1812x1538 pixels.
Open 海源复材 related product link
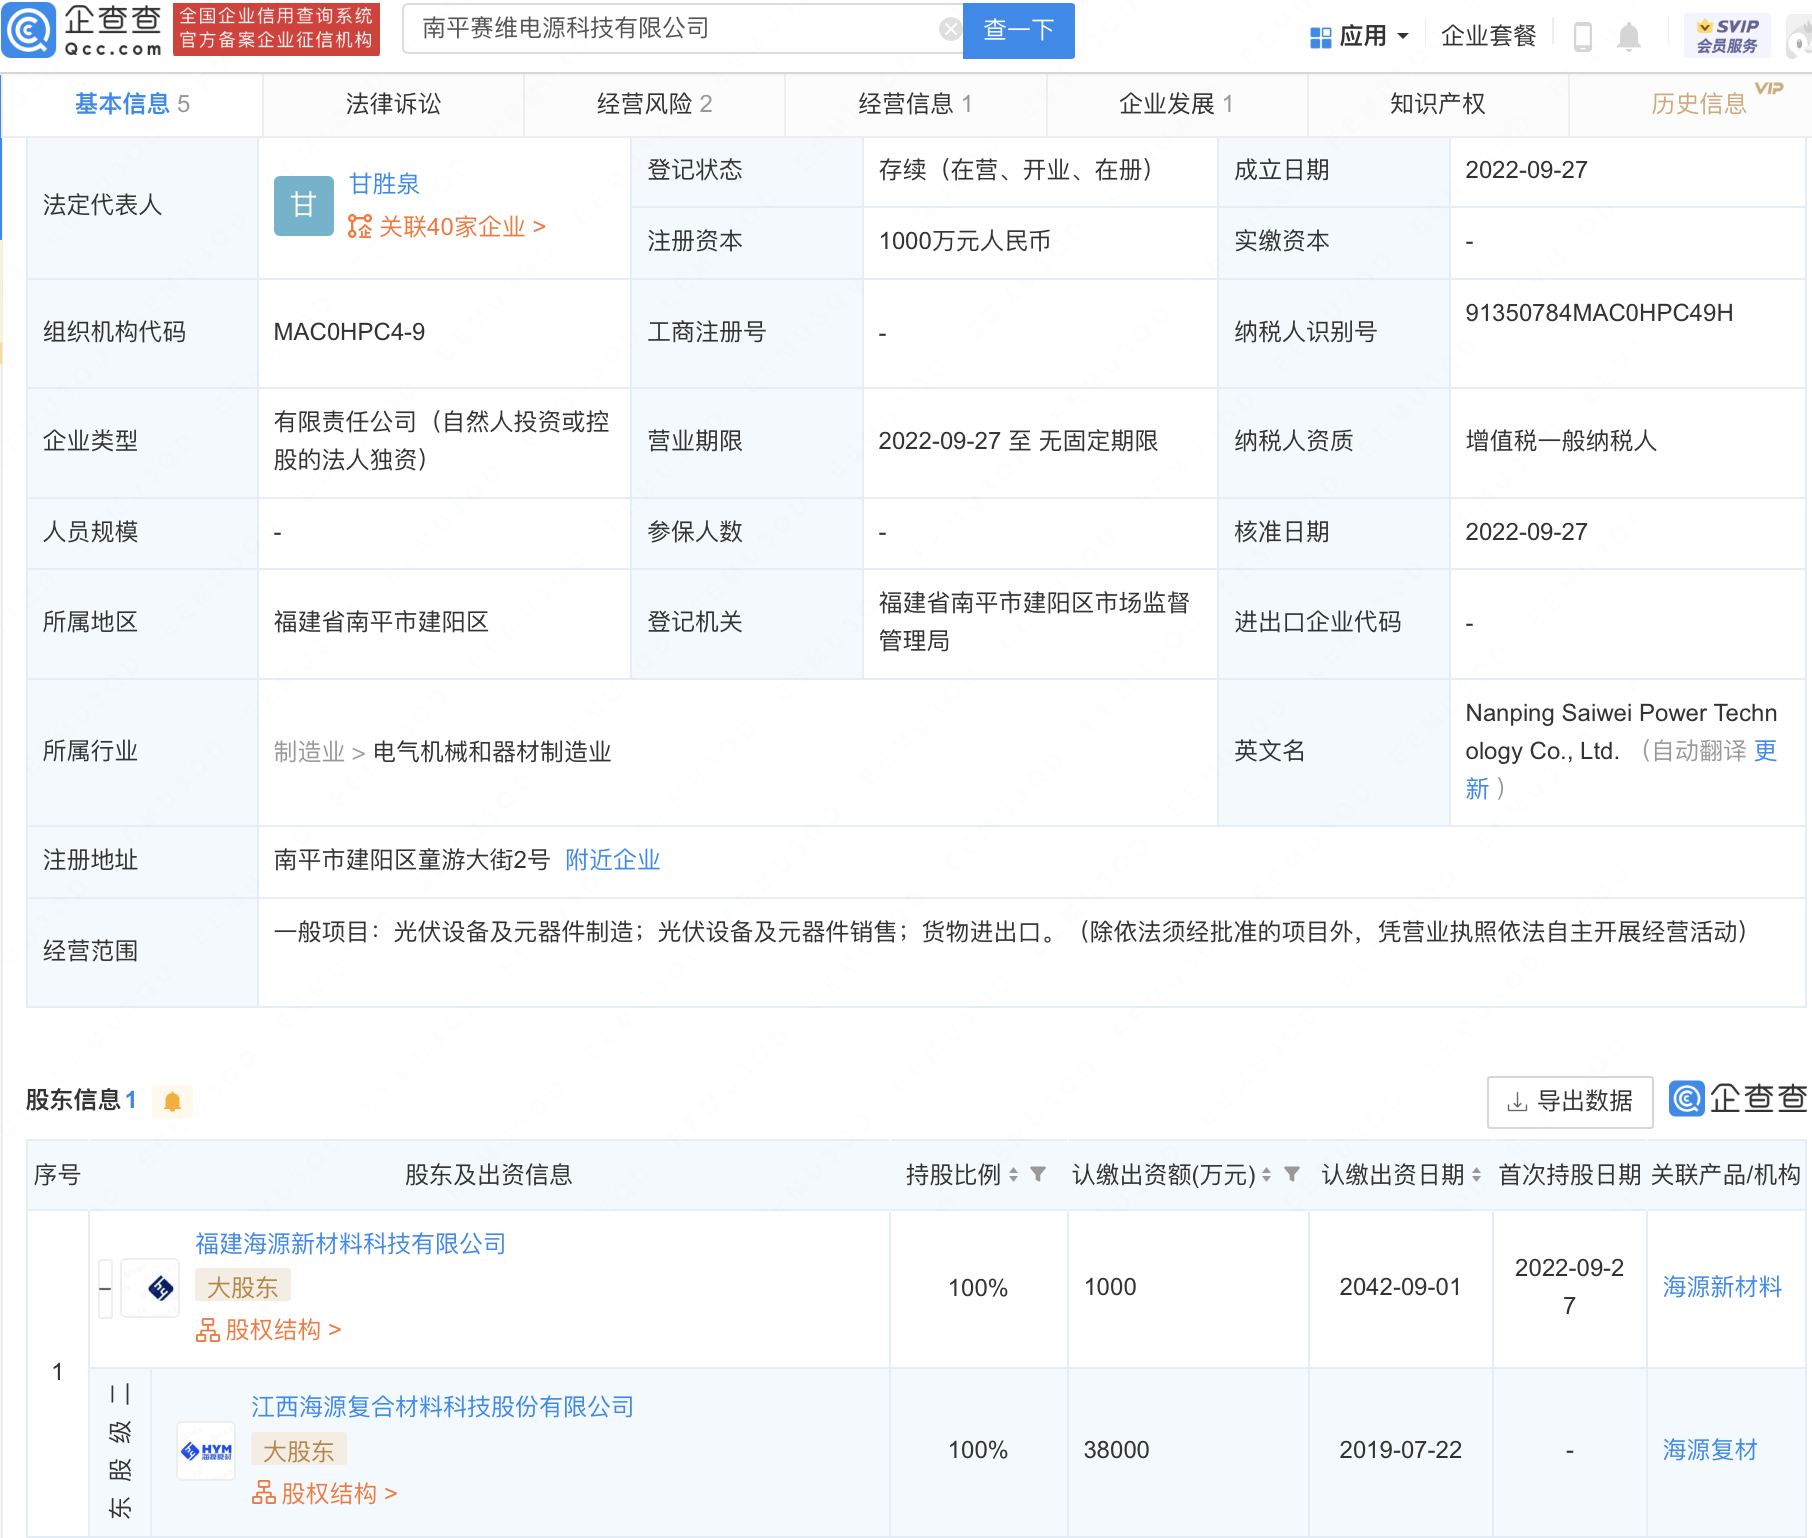pyautogui.click(x=1710, y=1450)
